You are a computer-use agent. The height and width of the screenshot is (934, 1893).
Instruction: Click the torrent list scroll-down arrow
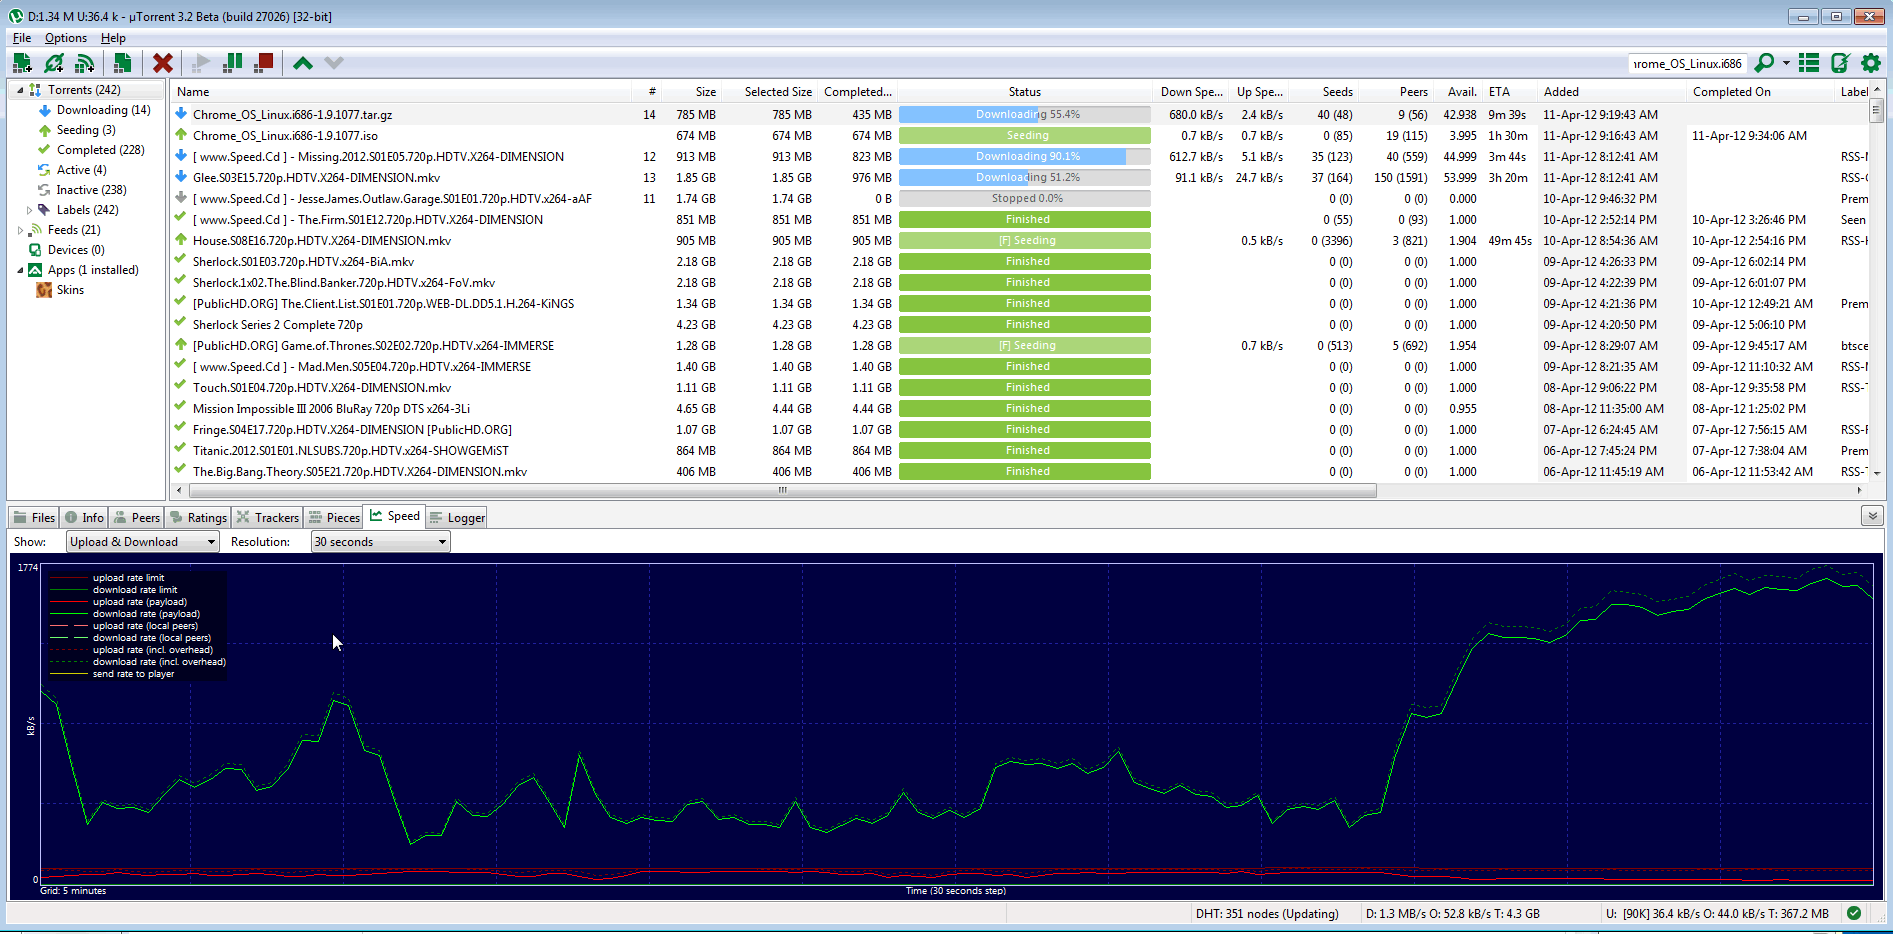(x=1877, y=473)
